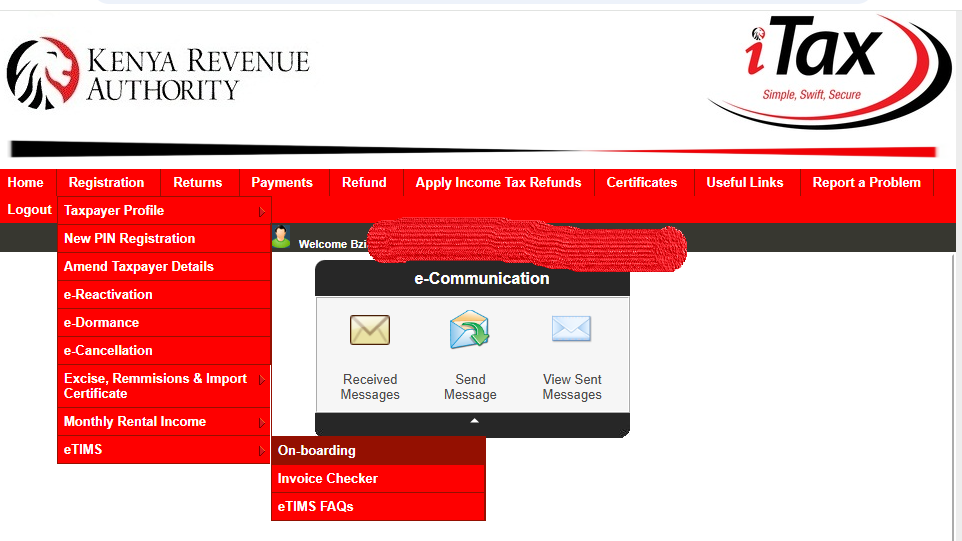Viewport: 962px width, 541px height.
Task: Open the Registration menu
Action: 107,183
